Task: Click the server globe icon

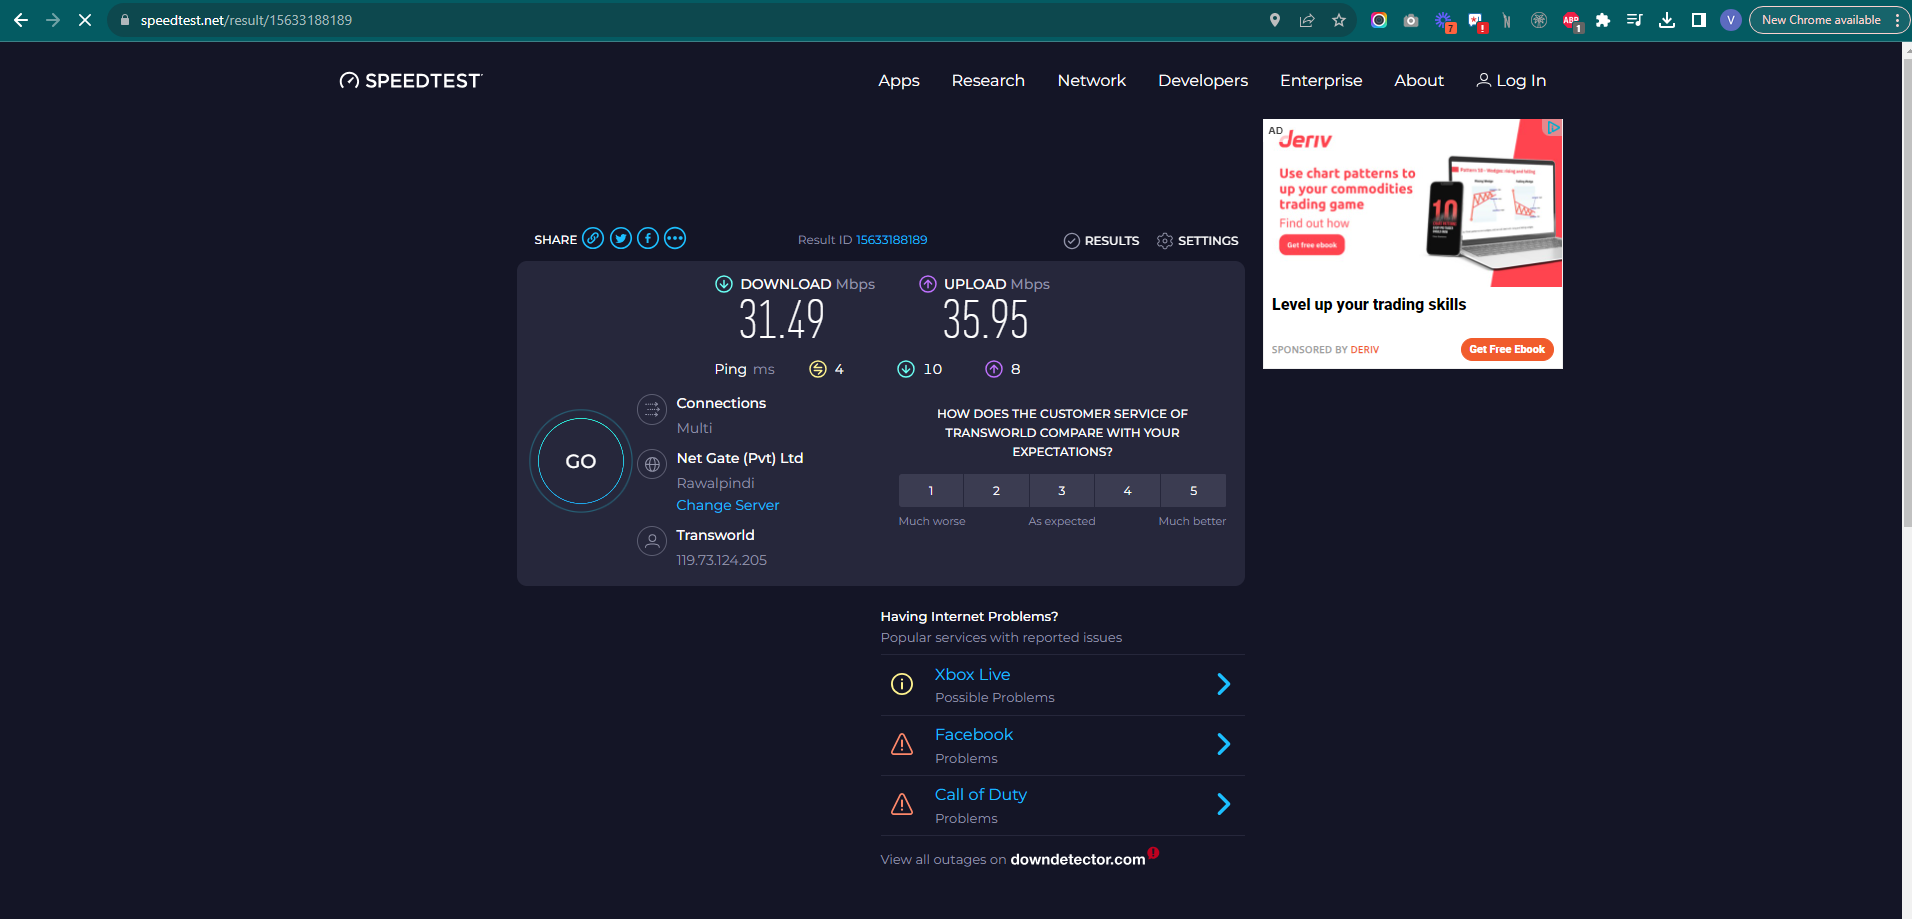Action: pos(652,464)
